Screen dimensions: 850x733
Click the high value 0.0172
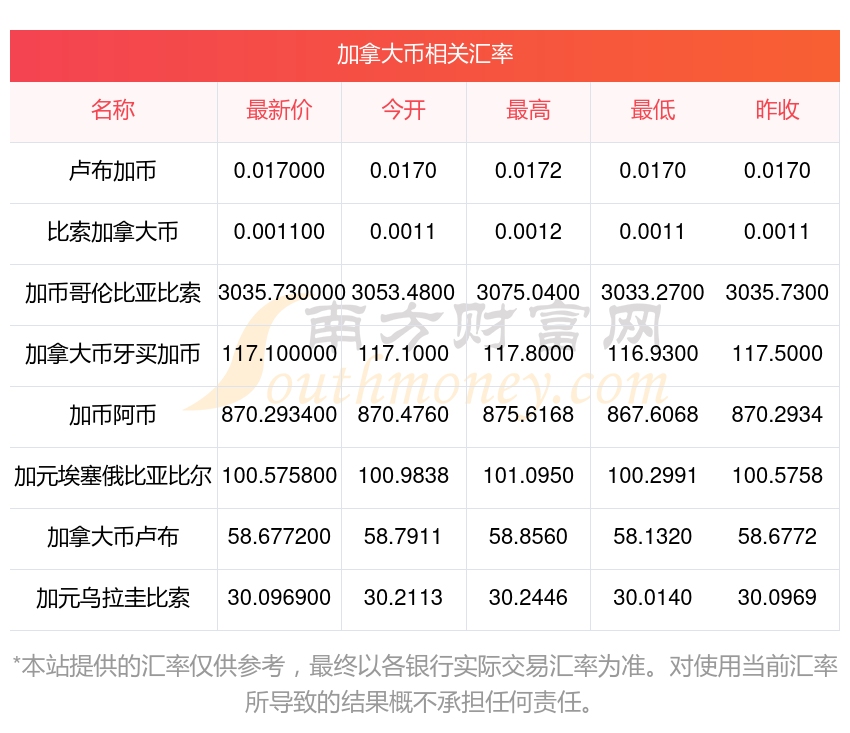point(528,171)
